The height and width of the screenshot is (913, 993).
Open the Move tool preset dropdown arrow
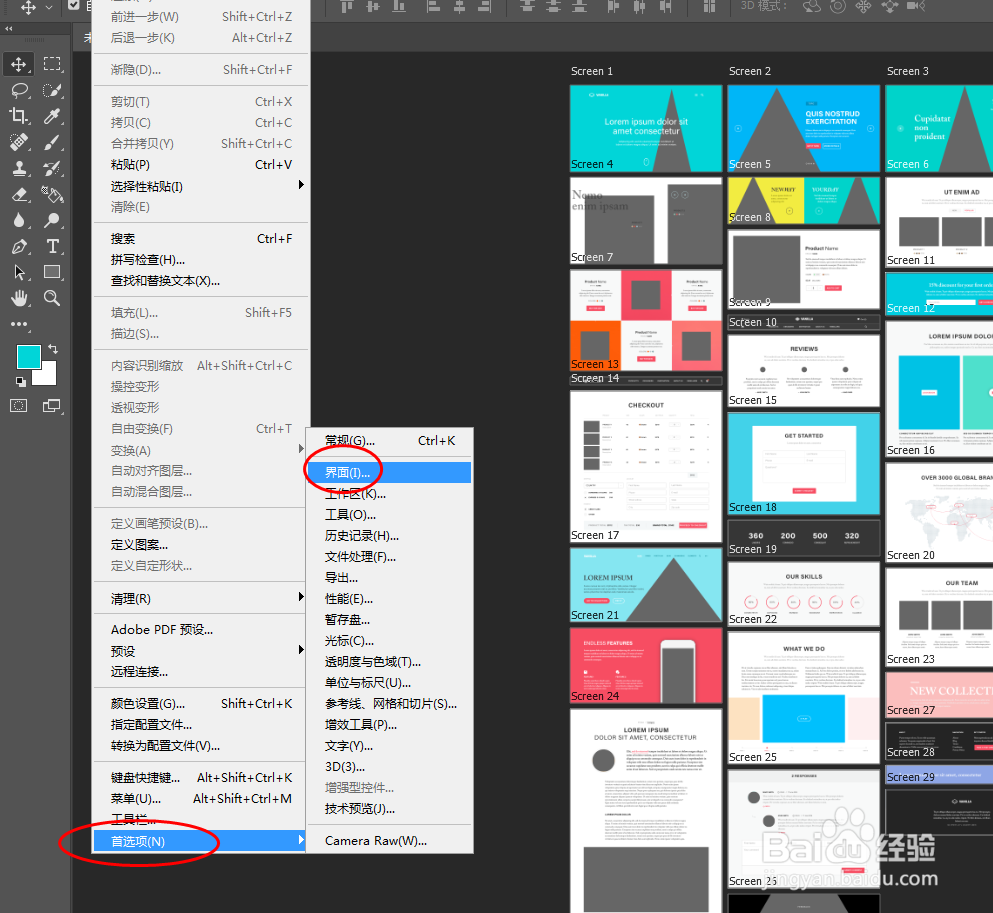[x=49, y=8]
